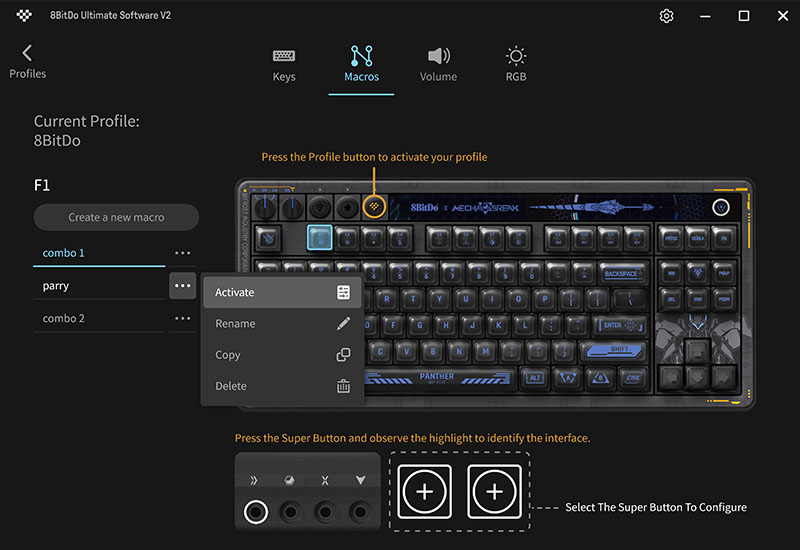Click the K key on keyboard
This screenshot has height=550, width=800.
pos(498,325)
